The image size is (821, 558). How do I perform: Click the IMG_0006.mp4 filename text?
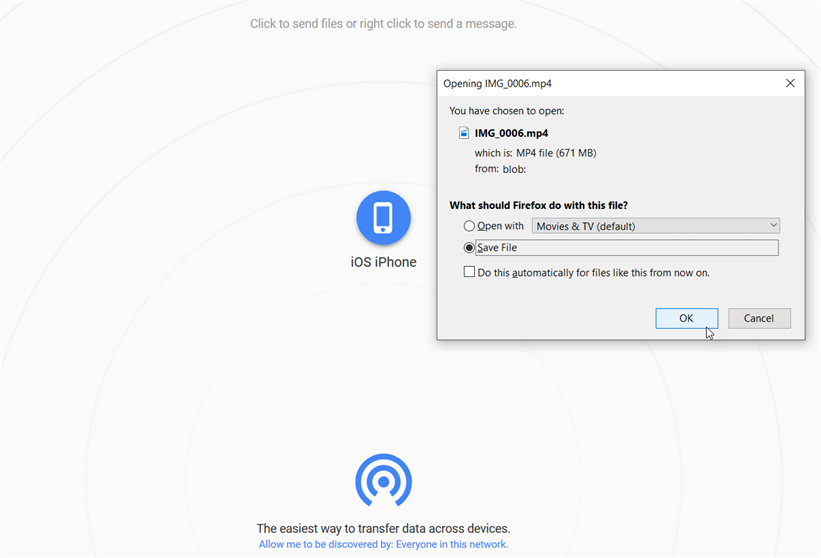[511, 132]
